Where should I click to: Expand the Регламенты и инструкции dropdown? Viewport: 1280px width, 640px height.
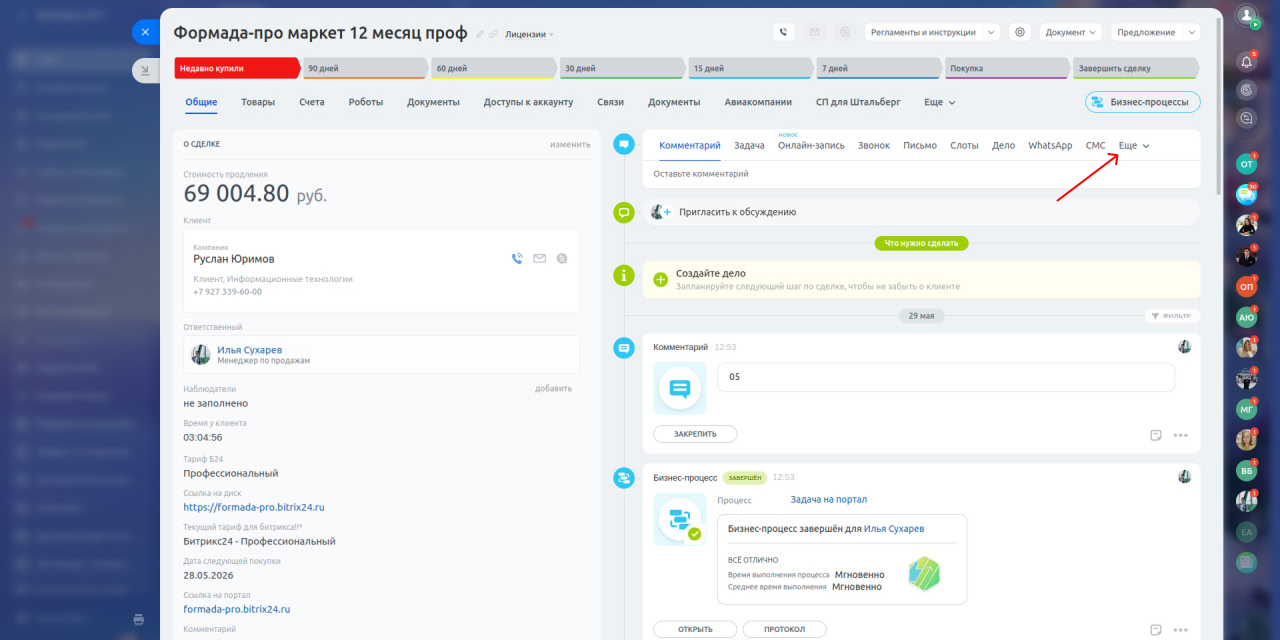tap(932, 32)
